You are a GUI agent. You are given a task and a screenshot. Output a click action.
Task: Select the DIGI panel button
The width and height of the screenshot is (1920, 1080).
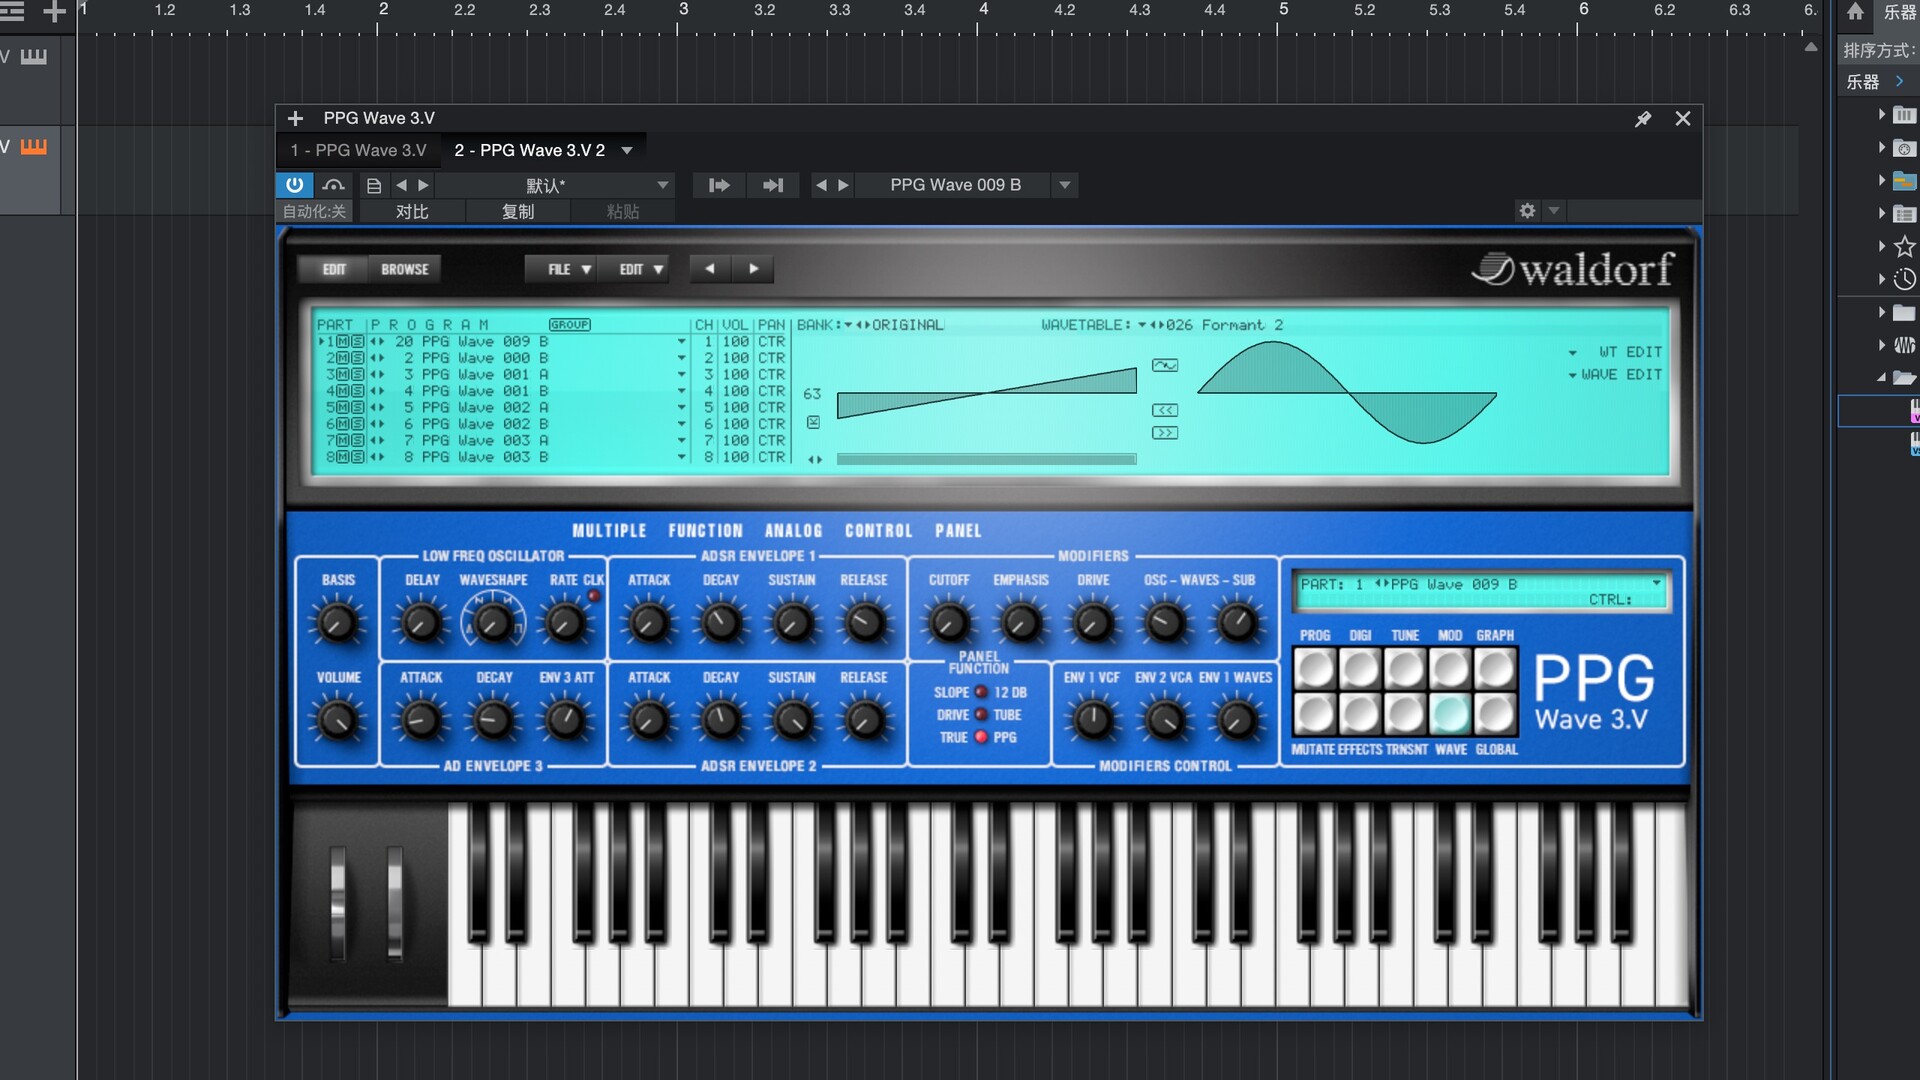point(1360,668)
